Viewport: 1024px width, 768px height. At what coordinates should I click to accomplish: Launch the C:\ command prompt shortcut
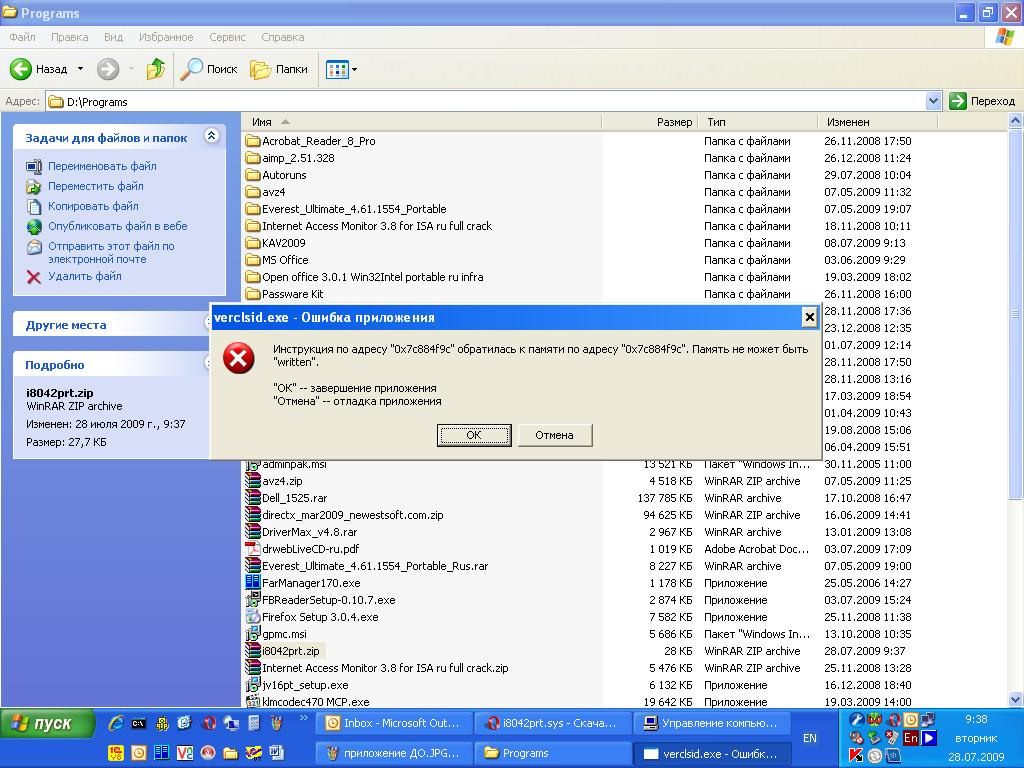(x=138, y=722)
